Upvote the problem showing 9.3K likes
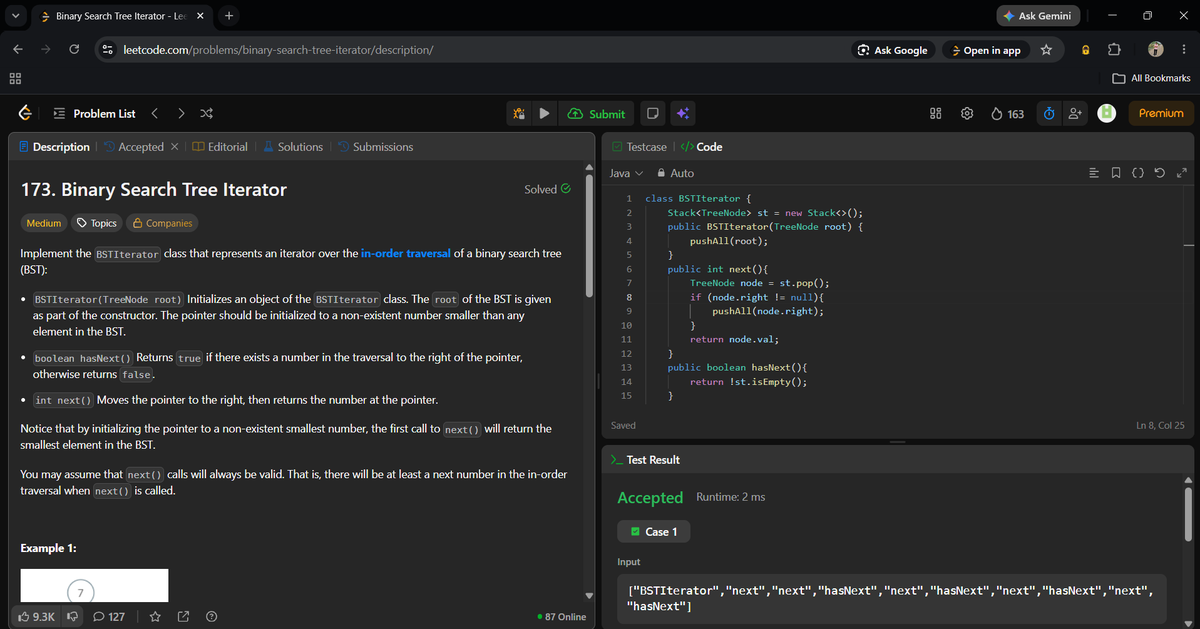Viewport: 1200px width, 629px height. point(37,617)
